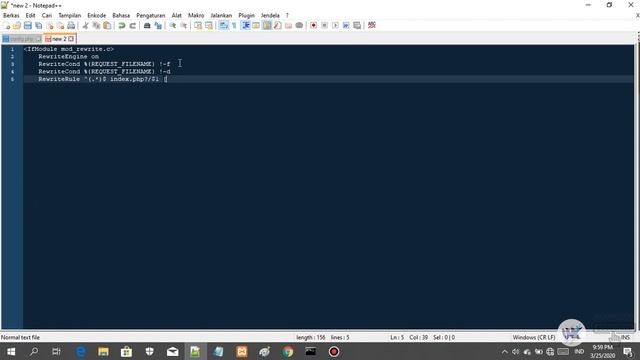Start macro recording with the red record icon
Image resolution: width=640 pixels, height=360 pixels.
coord(313,26)
